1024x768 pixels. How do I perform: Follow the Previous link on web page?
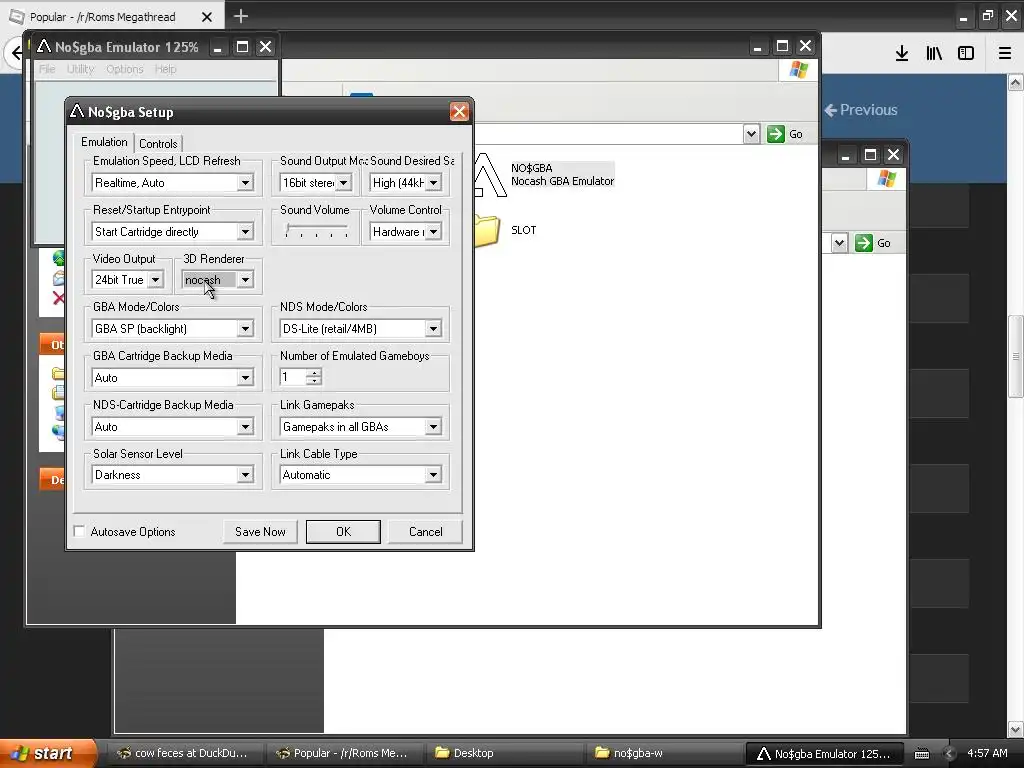[x=861, y=110]
